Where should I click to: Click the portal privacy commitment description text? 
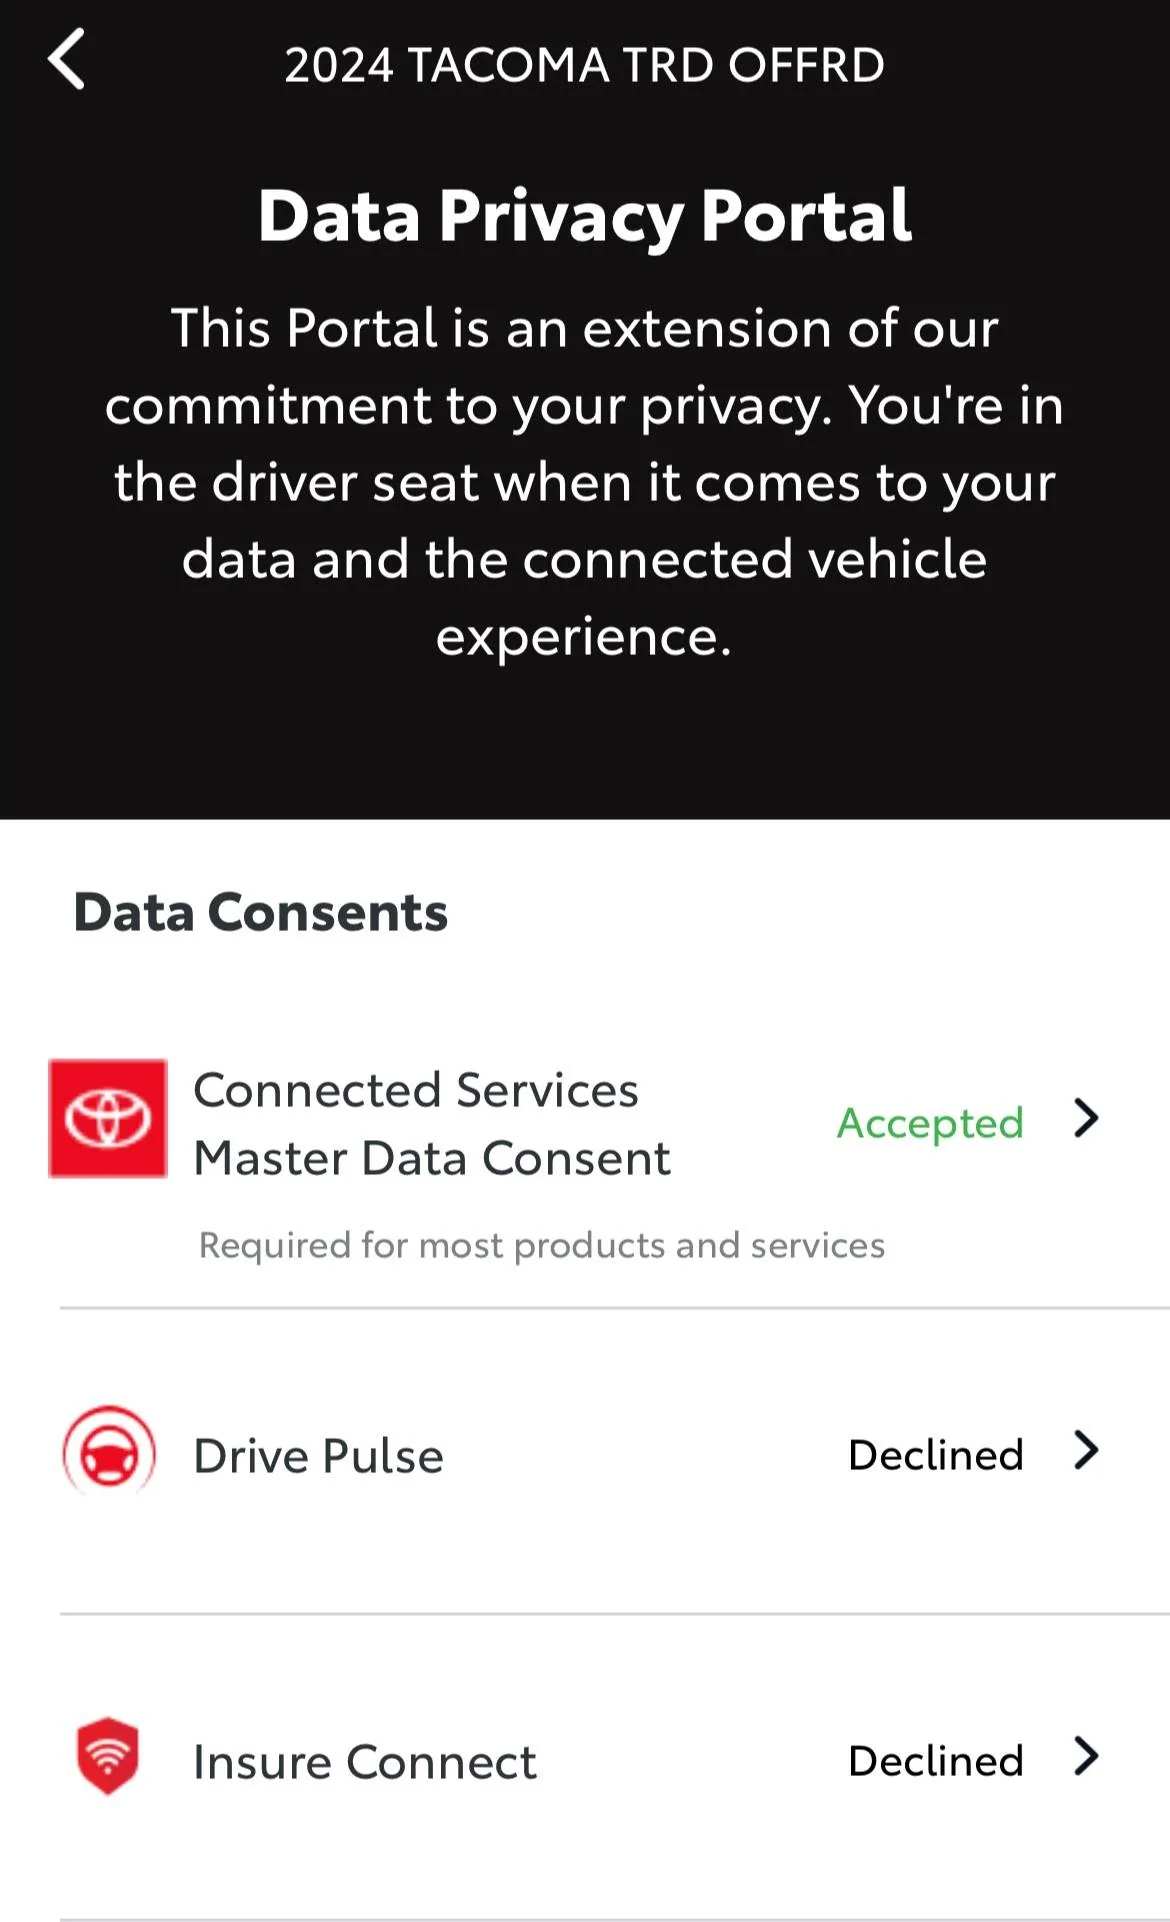(584, 482)
